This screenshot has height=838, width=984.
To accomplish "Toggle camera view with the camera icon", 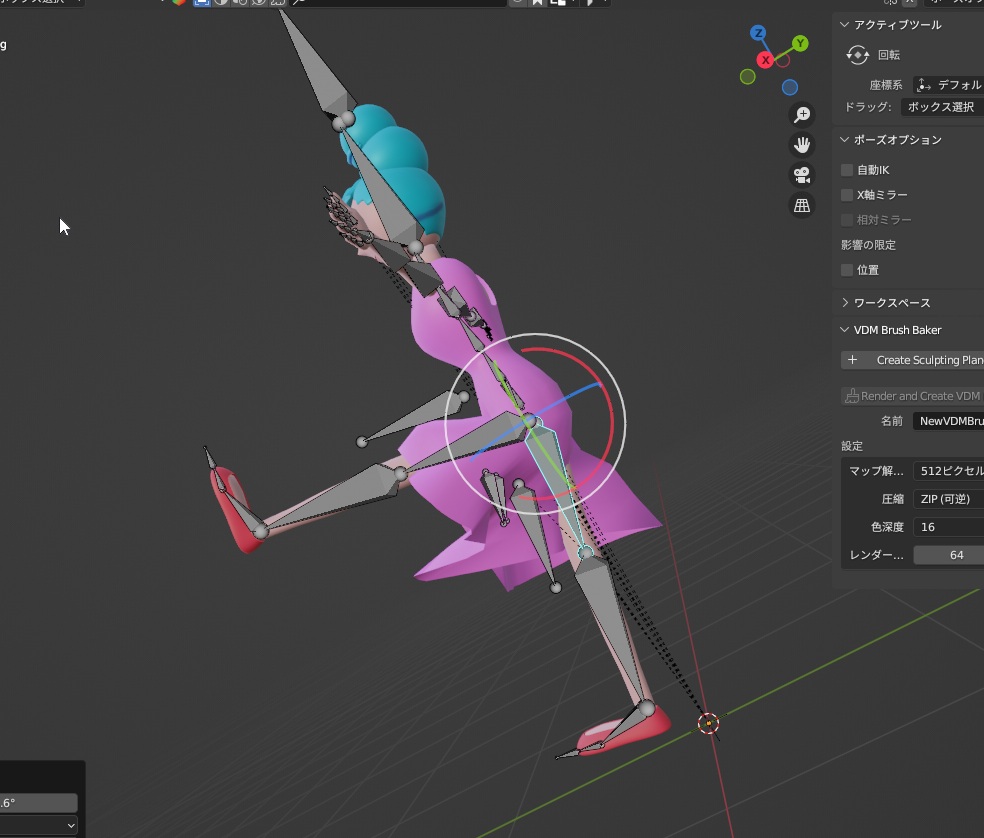I will click(801, 175).
